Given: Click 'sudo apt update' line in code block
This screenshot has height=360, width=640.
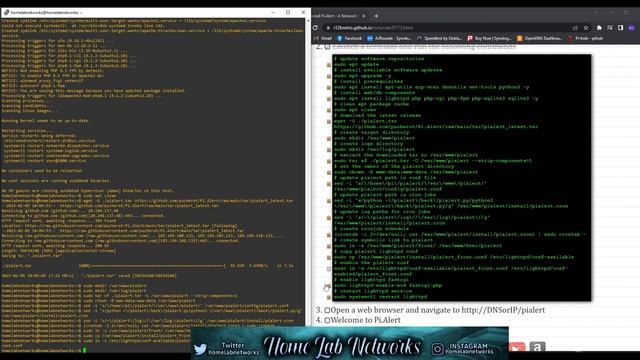Looking at the screenshot, I should tap(356, 64).
